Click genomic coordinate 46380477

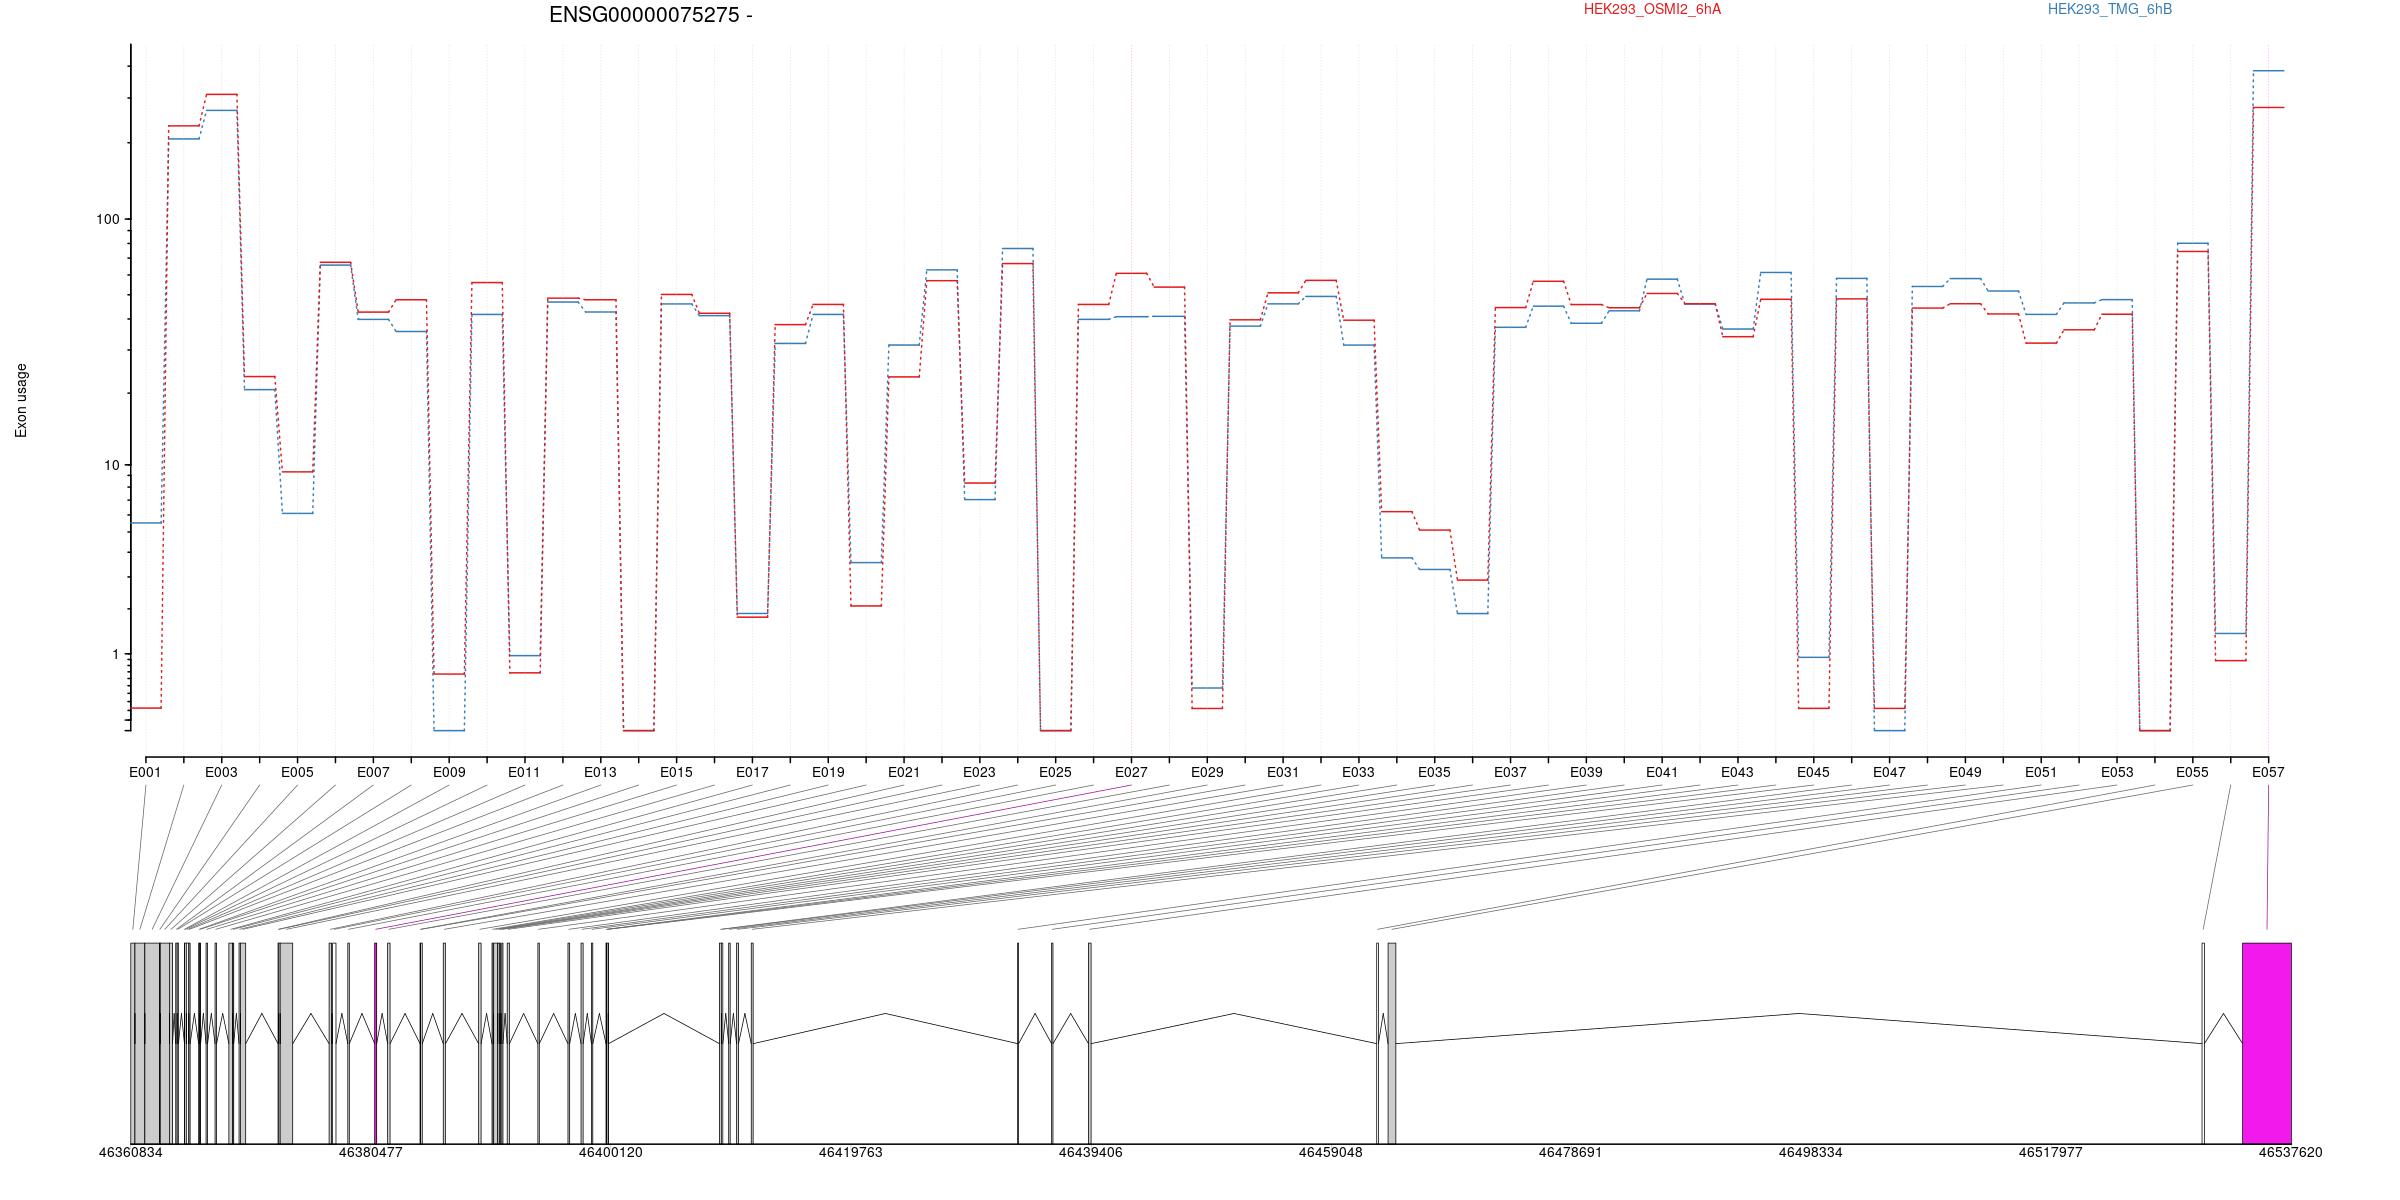(371, 1152)
